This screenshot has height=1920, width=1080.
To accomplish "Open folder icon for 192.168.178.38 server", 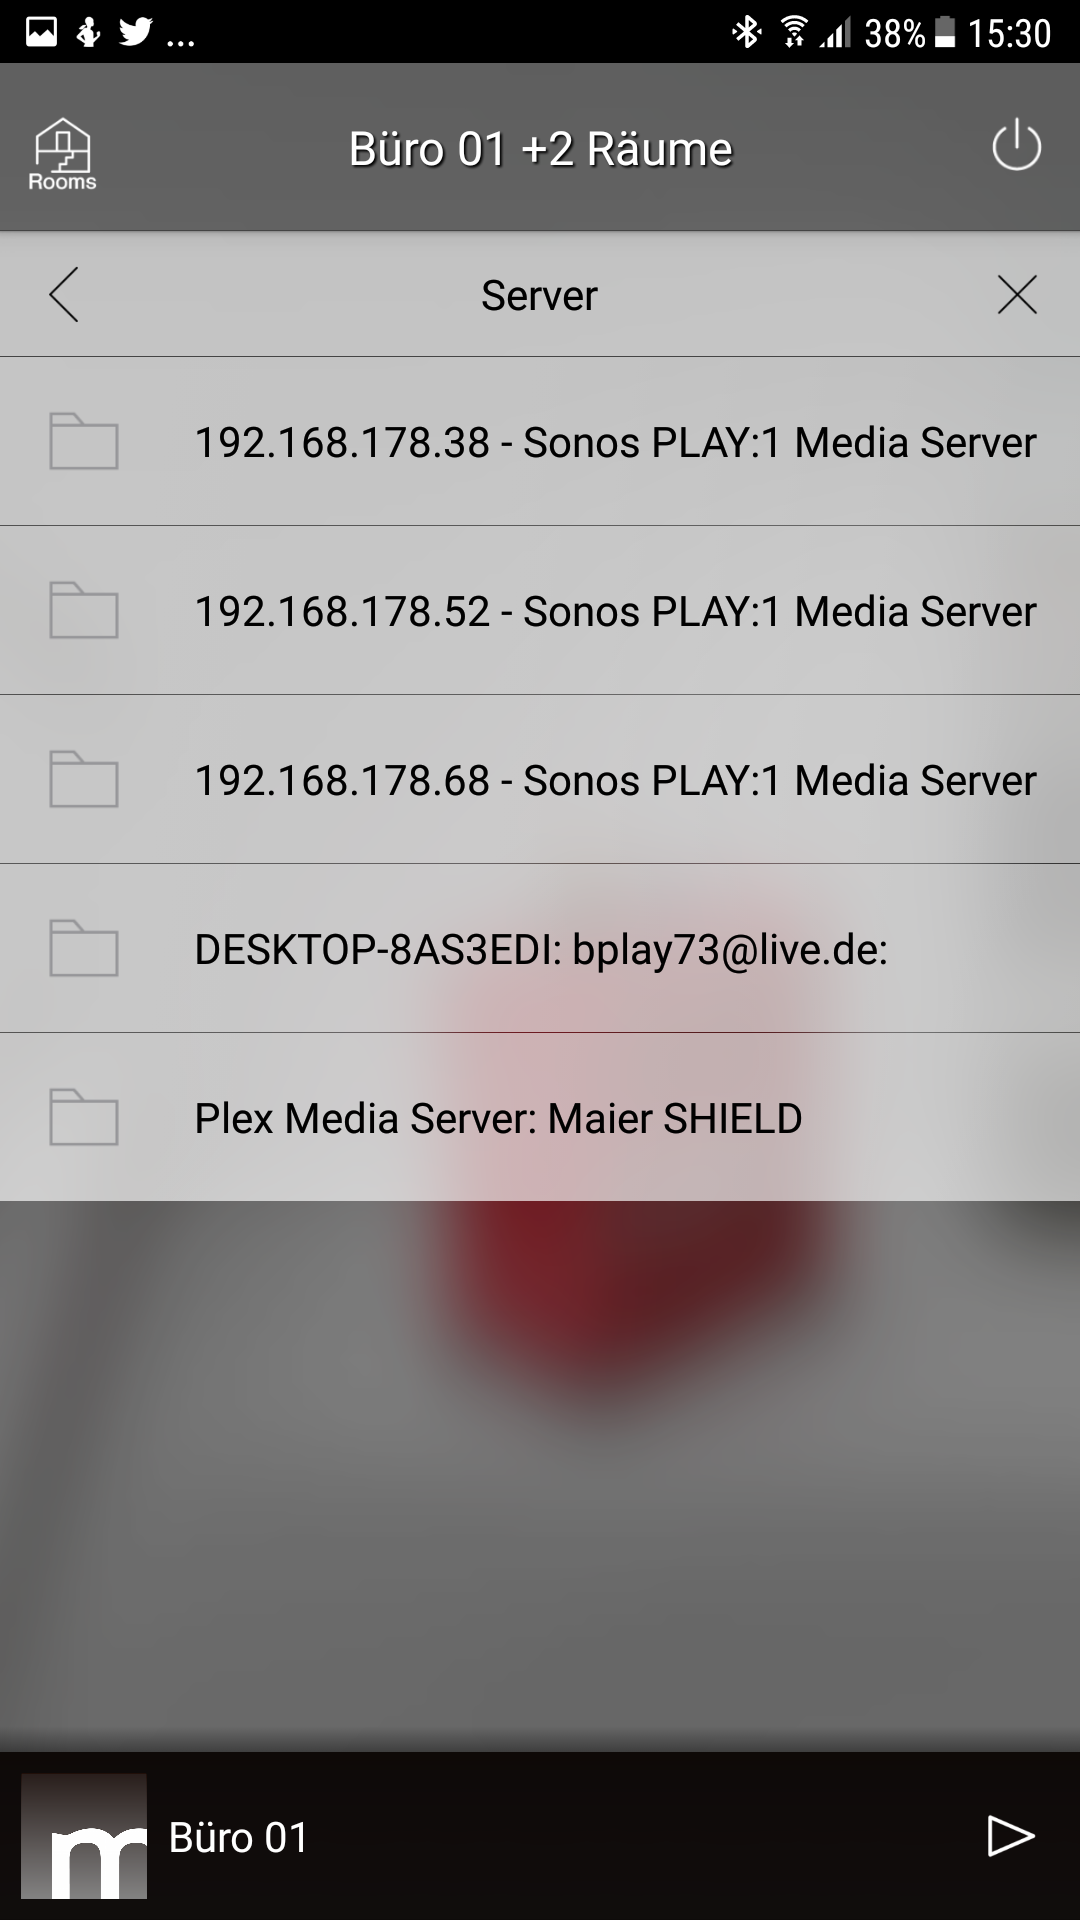I will coord(84,441).
